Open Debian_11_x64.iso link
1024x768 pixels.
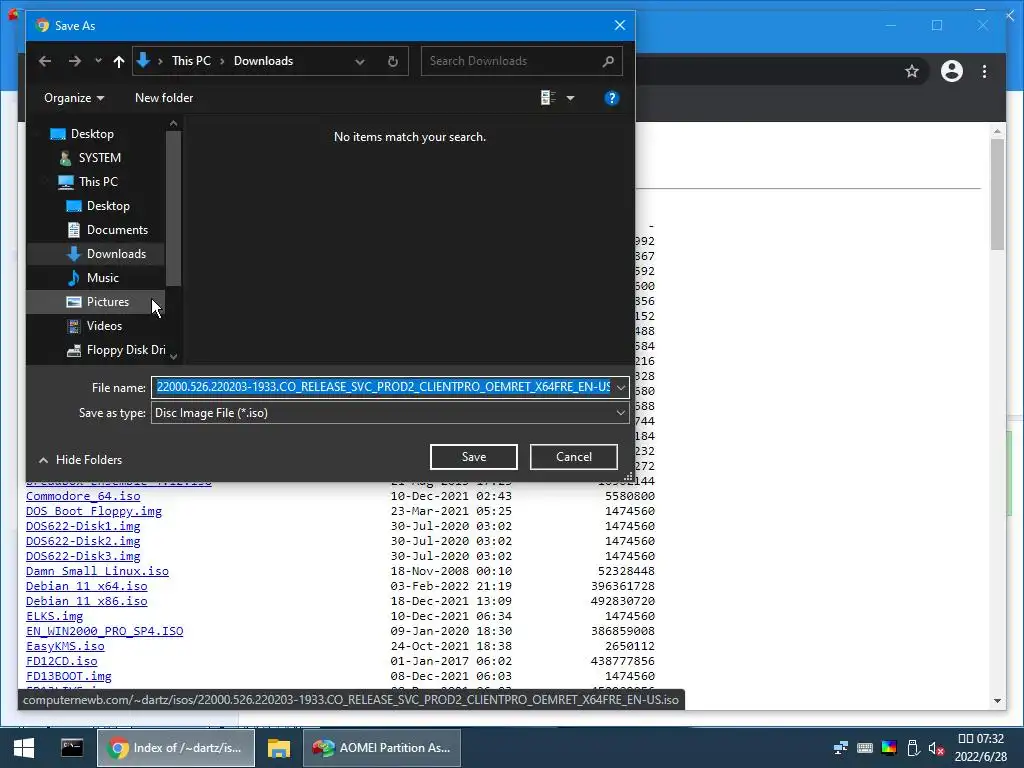point(87,586)
